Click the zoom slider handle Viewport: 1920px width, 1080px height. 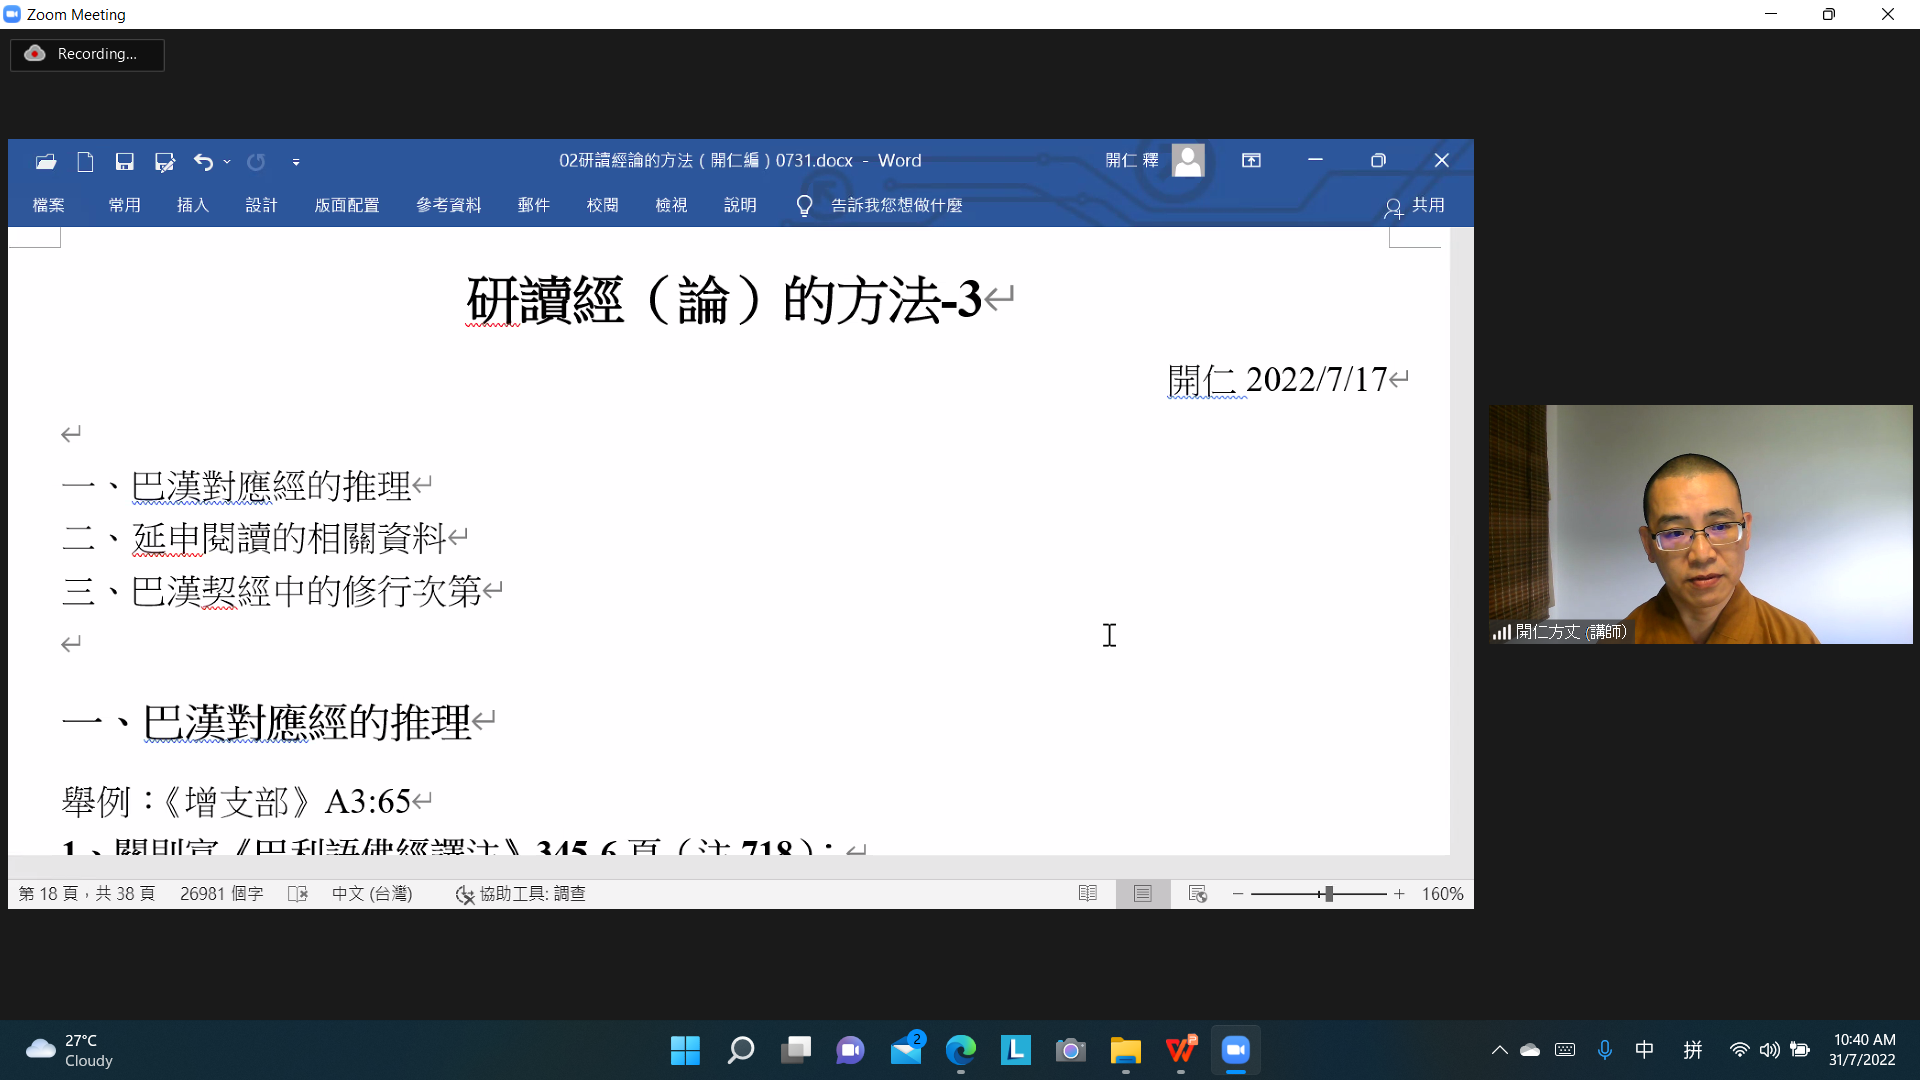(1328, 894)
